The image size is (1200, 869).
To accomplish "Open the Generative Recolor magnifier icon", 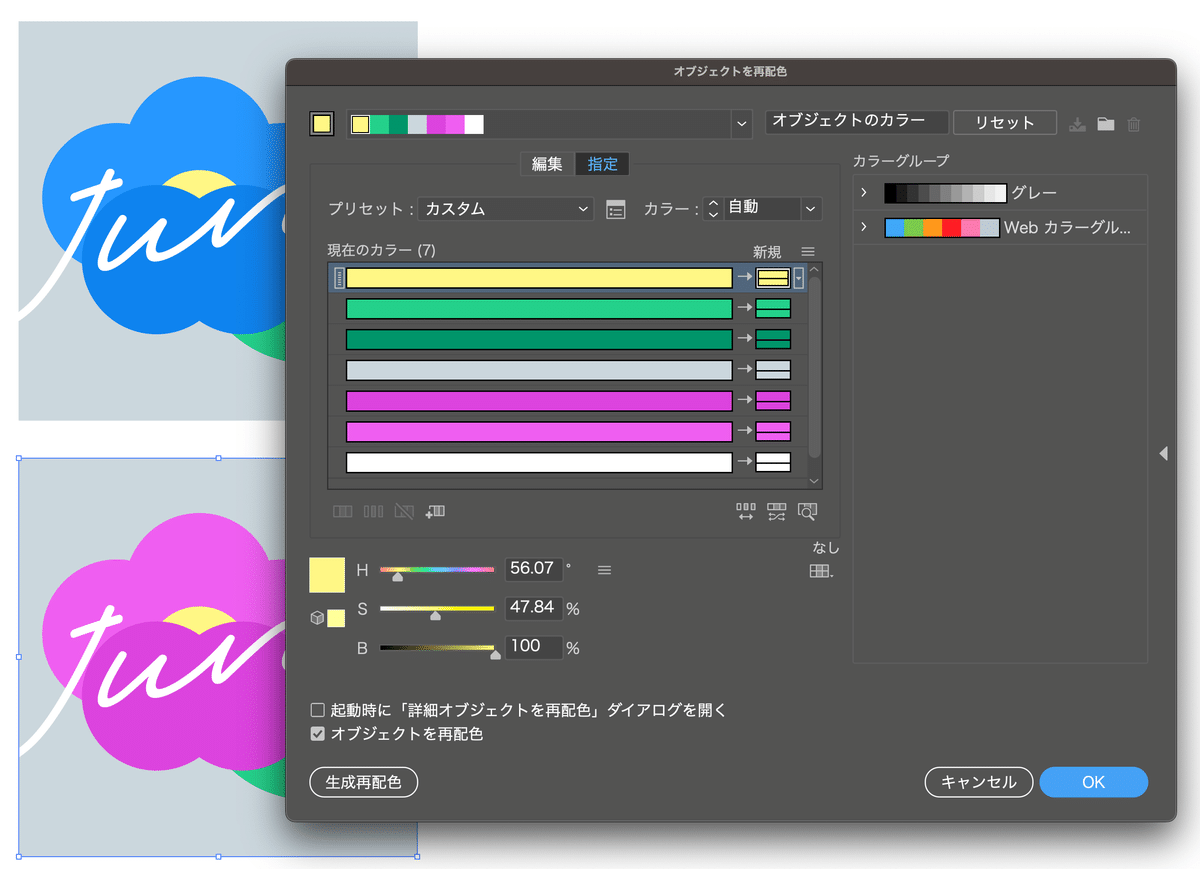I will click(808, 511).
